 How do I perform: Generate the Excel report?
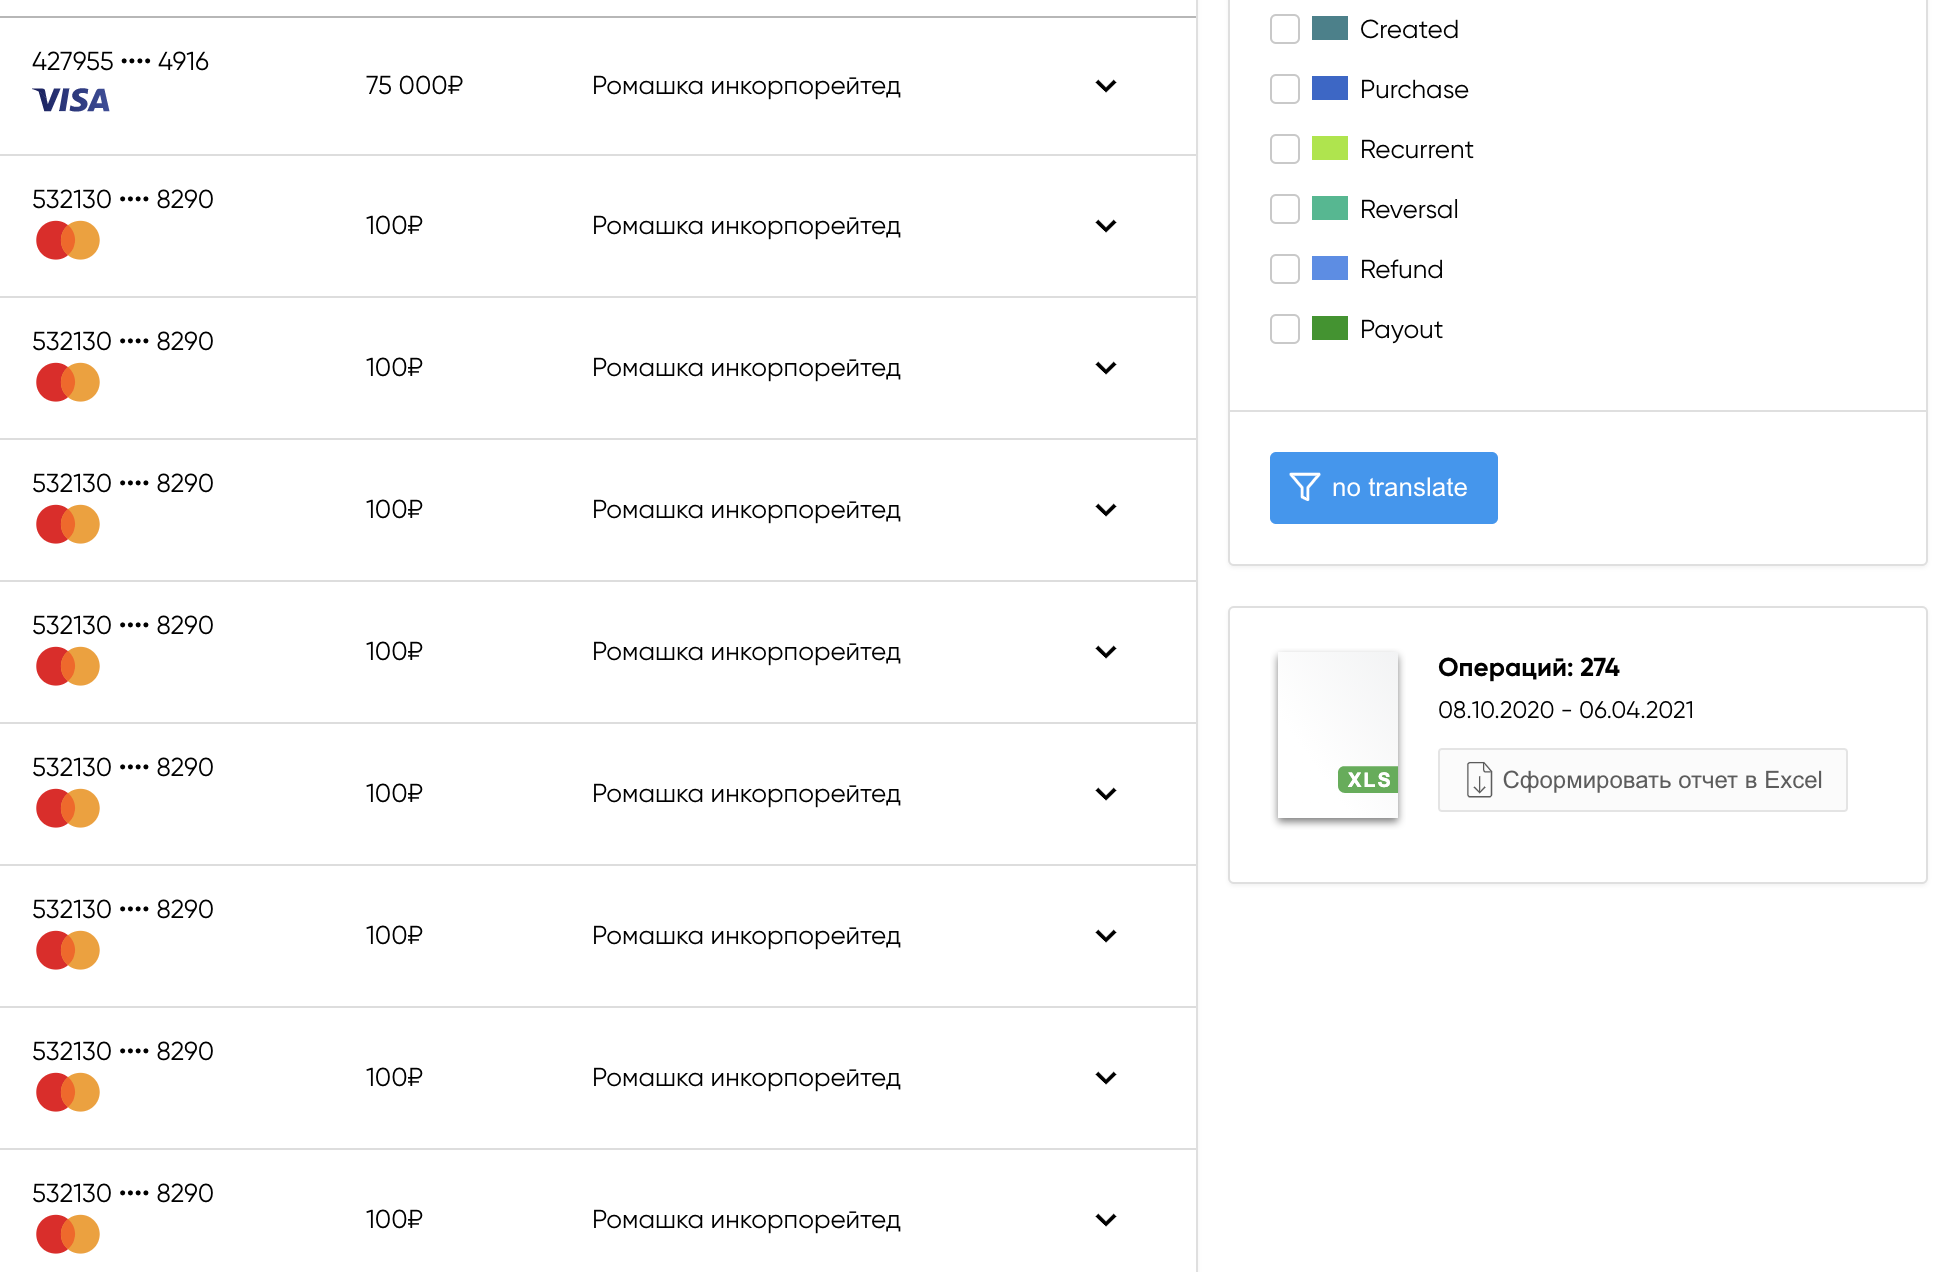1642,780
